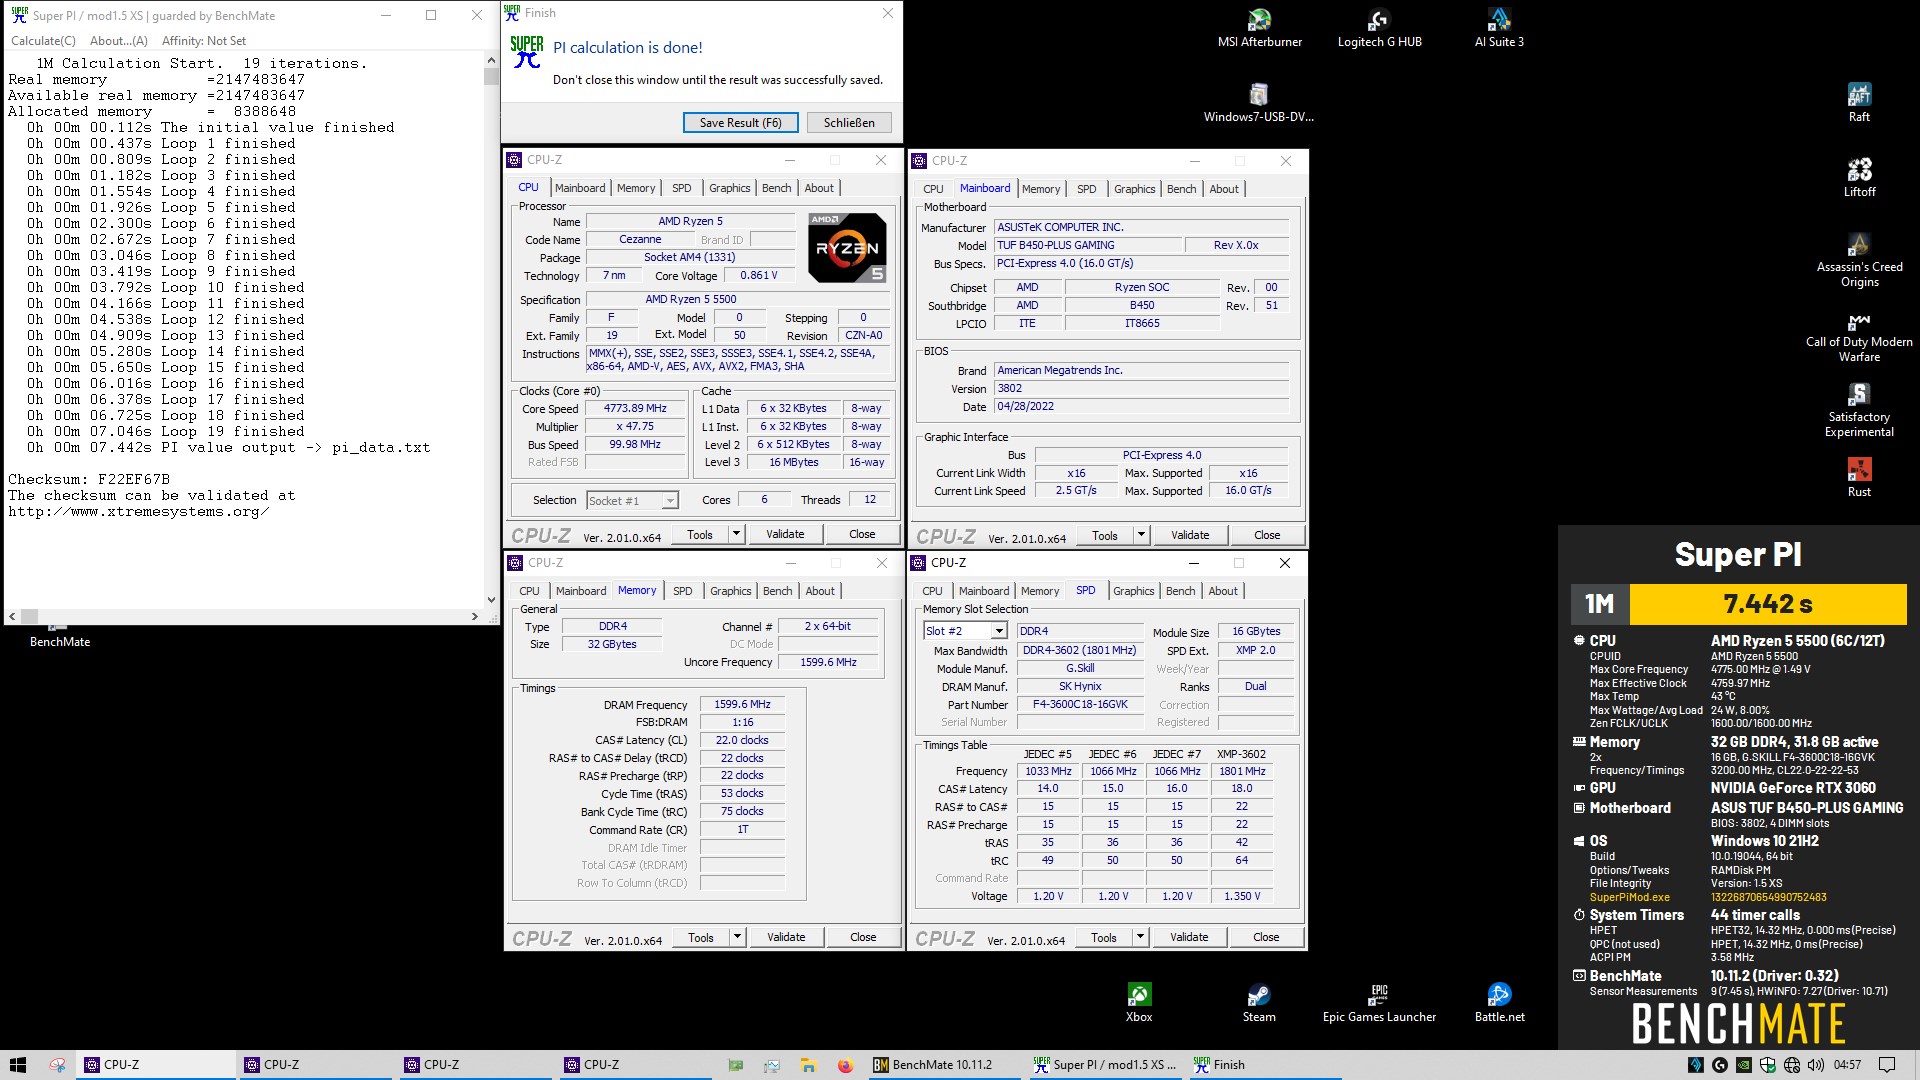Viewport: 1920px width, 1080px height.
Task: Click Close in Mainboard CPU-Z window
Action: point(1267,535)
